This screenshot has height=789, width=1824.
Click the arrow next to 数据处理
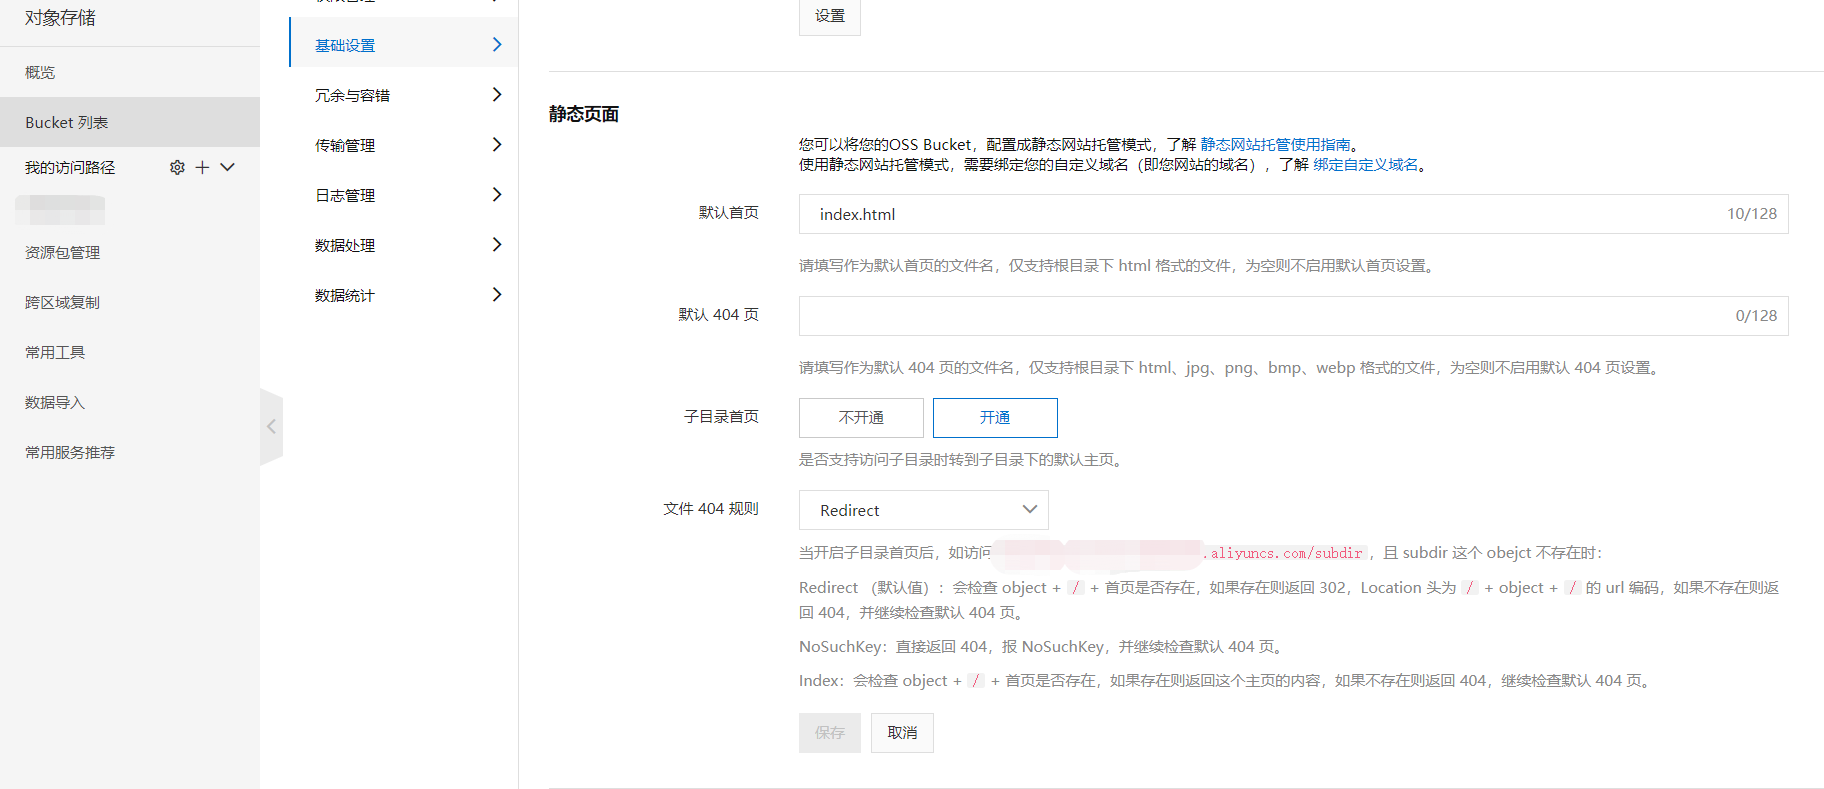[x=497, y=245]
